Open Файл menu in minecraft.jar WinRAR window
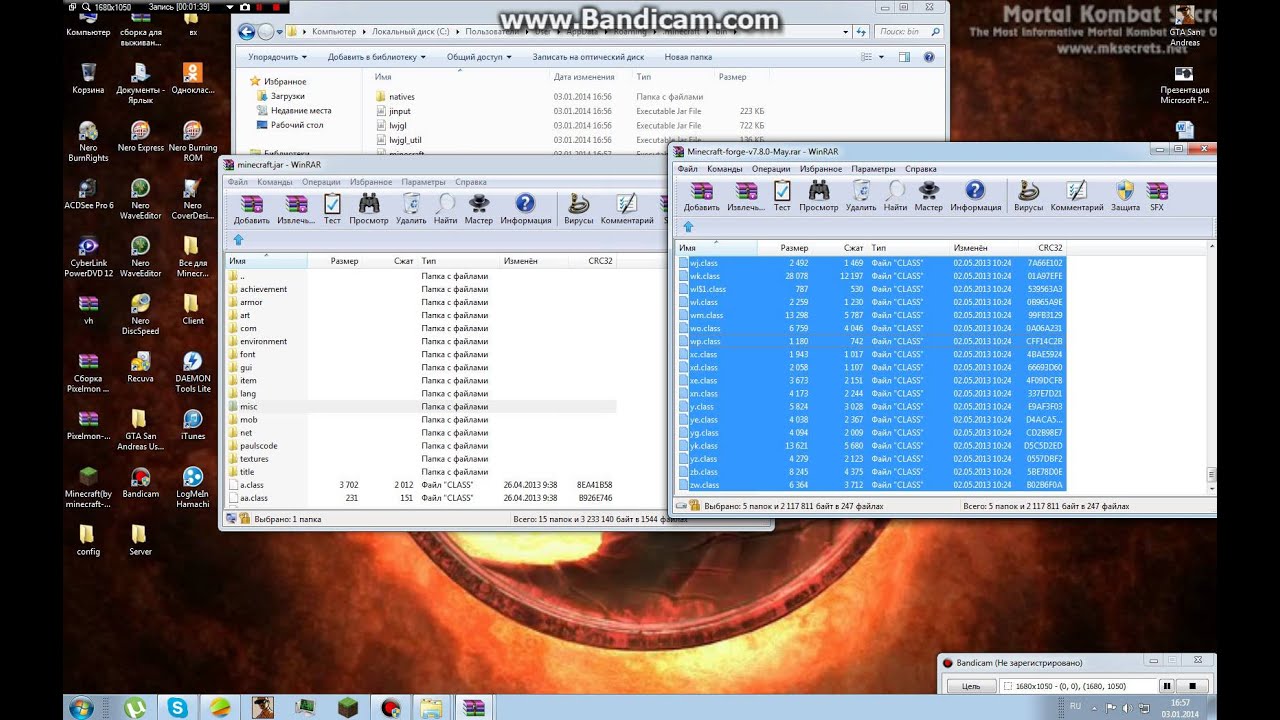The height and width of the screenshot is (720, 1280). pos(237,182)
